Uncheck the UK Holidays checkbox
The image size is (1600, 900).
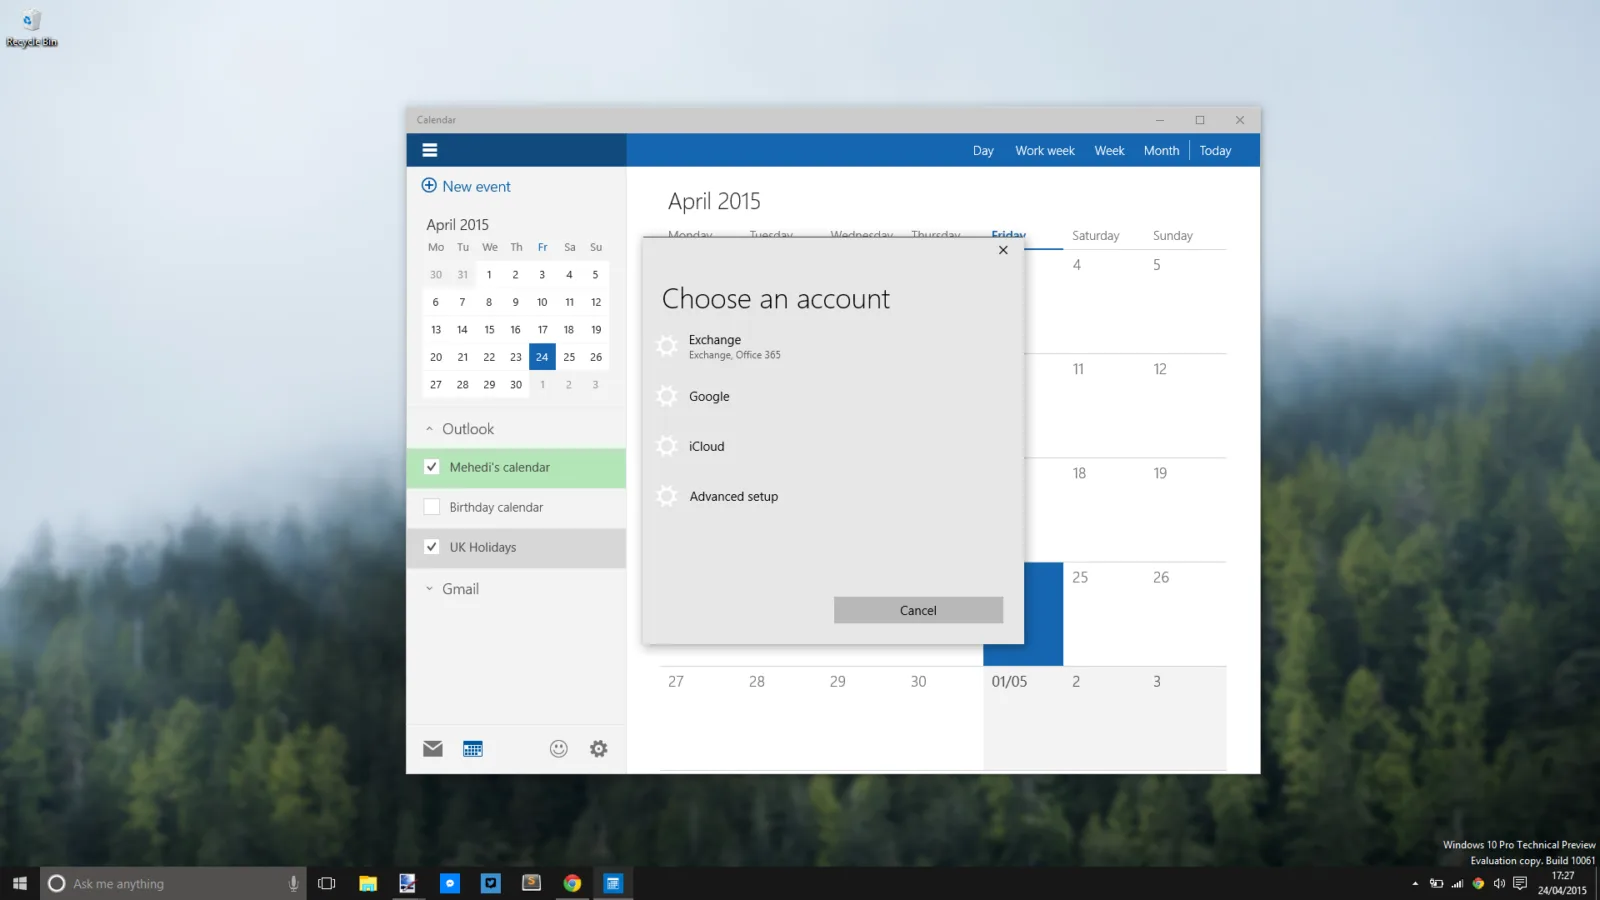tap(432, 547)
